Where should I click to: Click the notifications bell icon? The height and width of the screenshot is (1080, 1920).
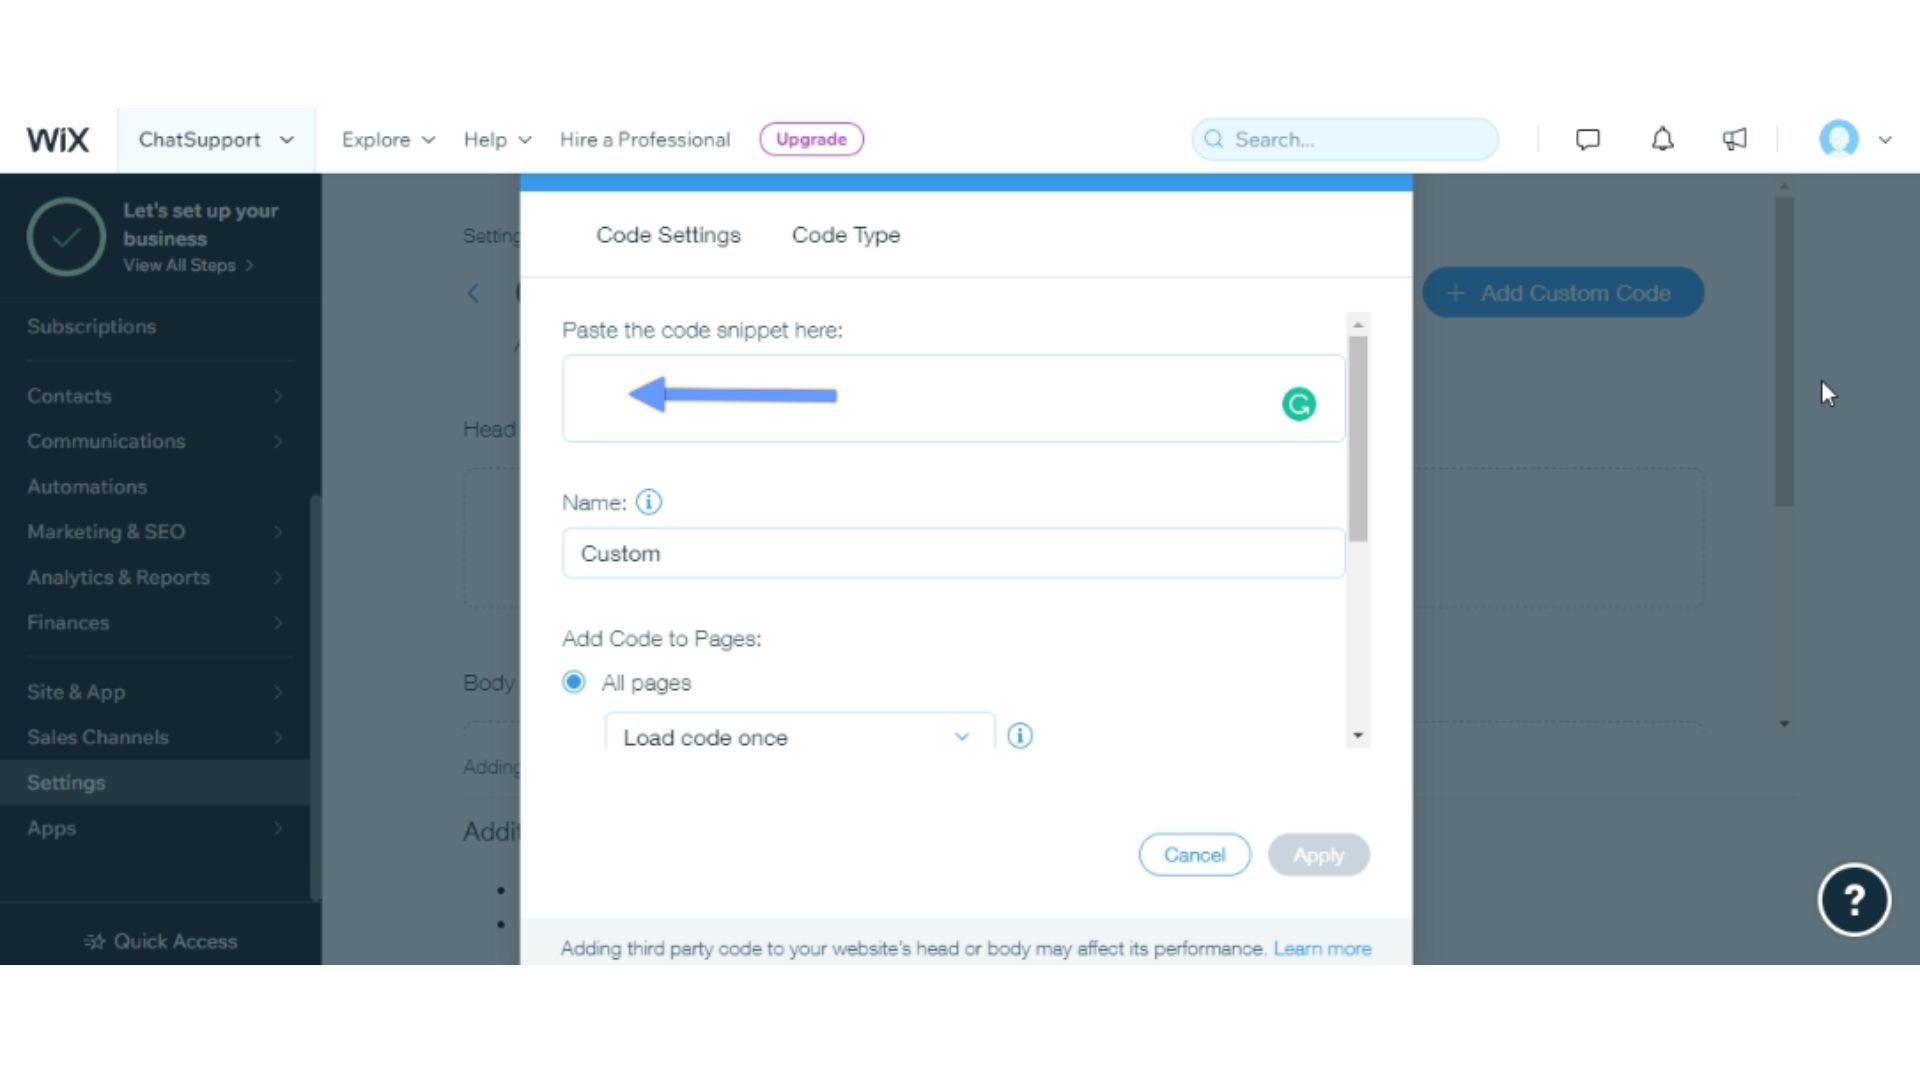tap(1664, 138)
